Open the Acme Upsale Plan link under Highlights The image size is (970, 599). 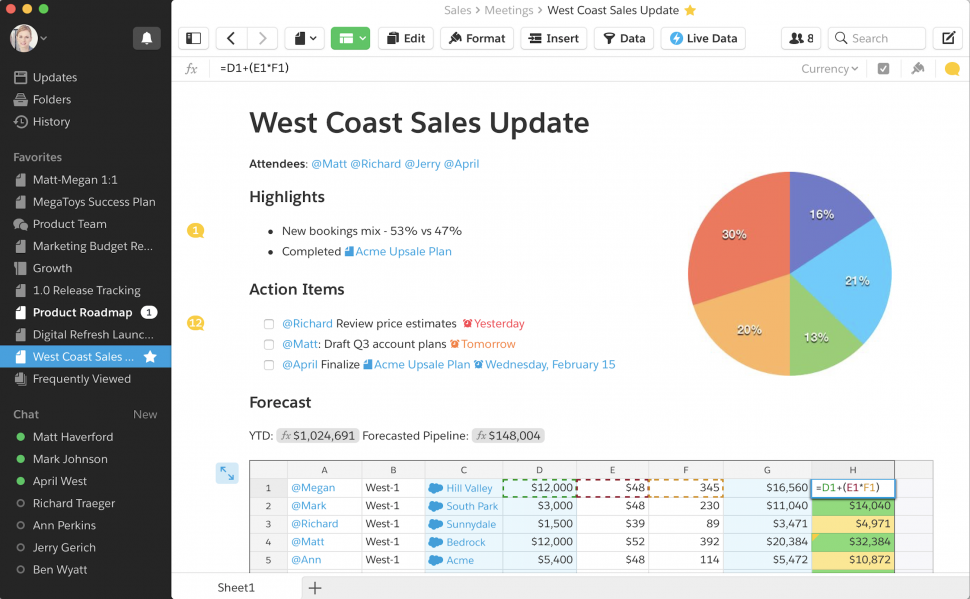coord(403,252)
